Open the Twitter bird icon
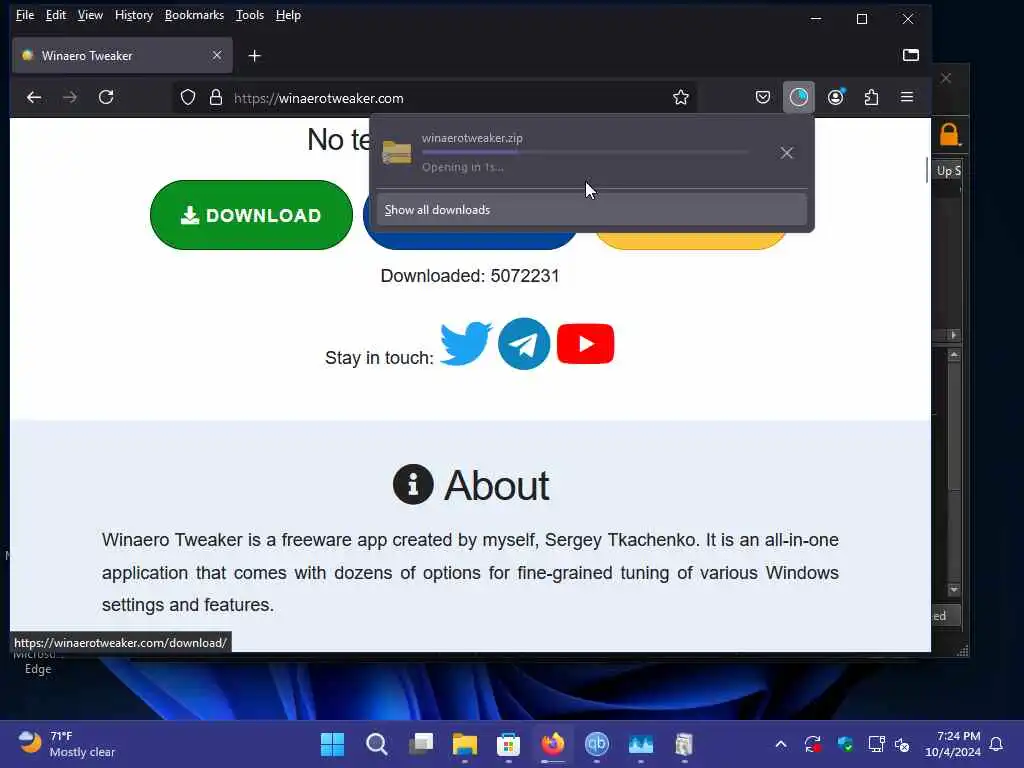The height and width of the screenshot is (768, 1024). 466,343
